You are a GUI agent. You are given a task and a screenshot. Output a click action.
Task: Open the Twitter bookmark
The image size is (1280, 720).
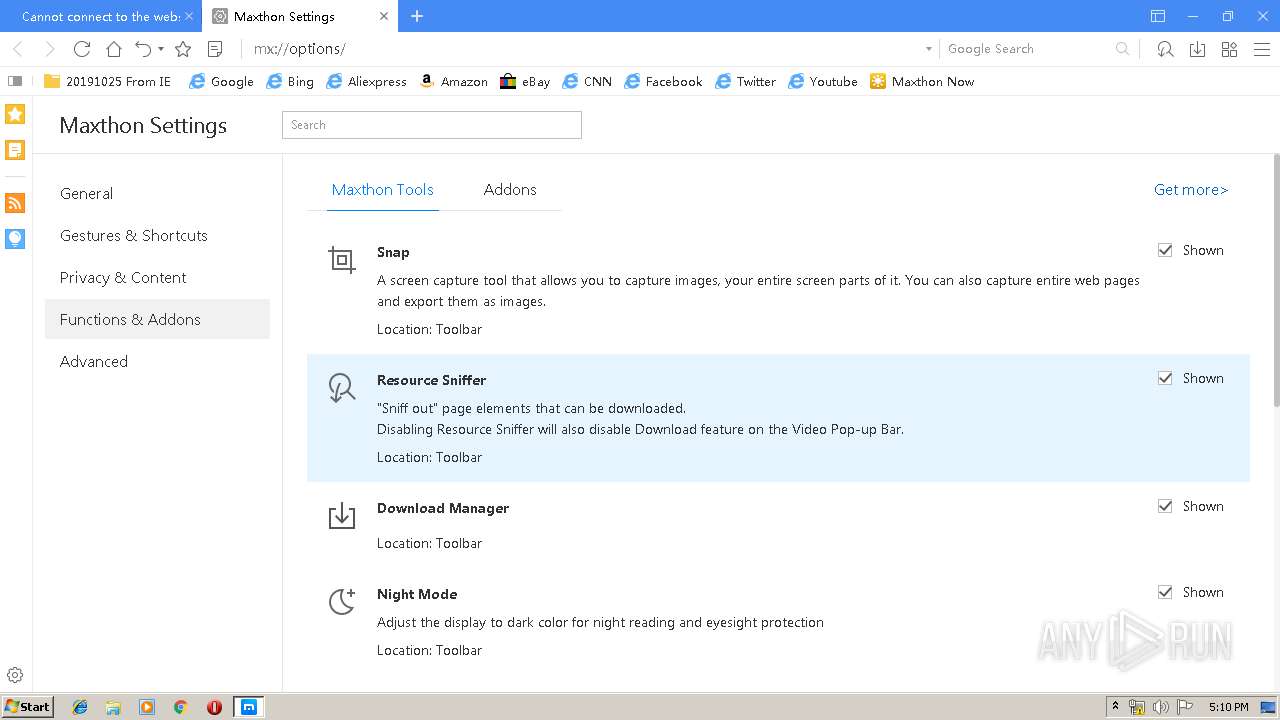[745, 82]
